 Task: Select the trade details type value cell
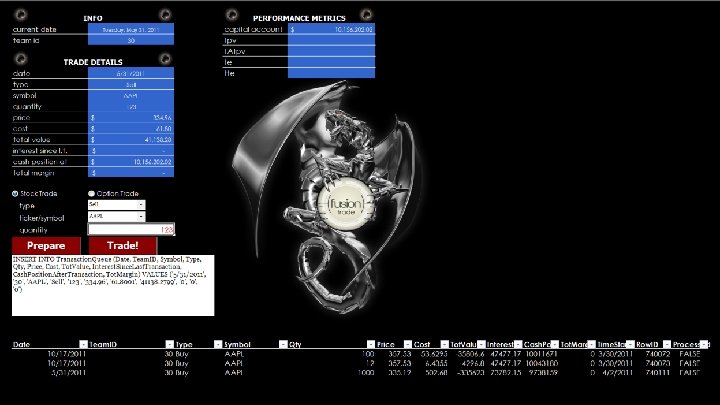[x=131, y=84]
